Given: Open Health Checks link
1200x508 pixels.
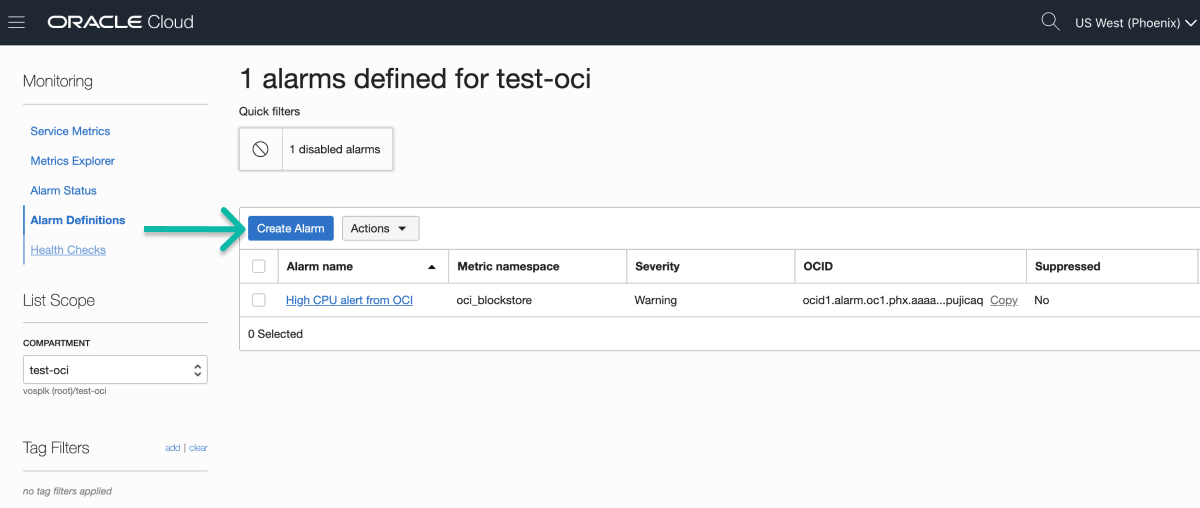Looking at the screenshot, I should coord(68,250).
